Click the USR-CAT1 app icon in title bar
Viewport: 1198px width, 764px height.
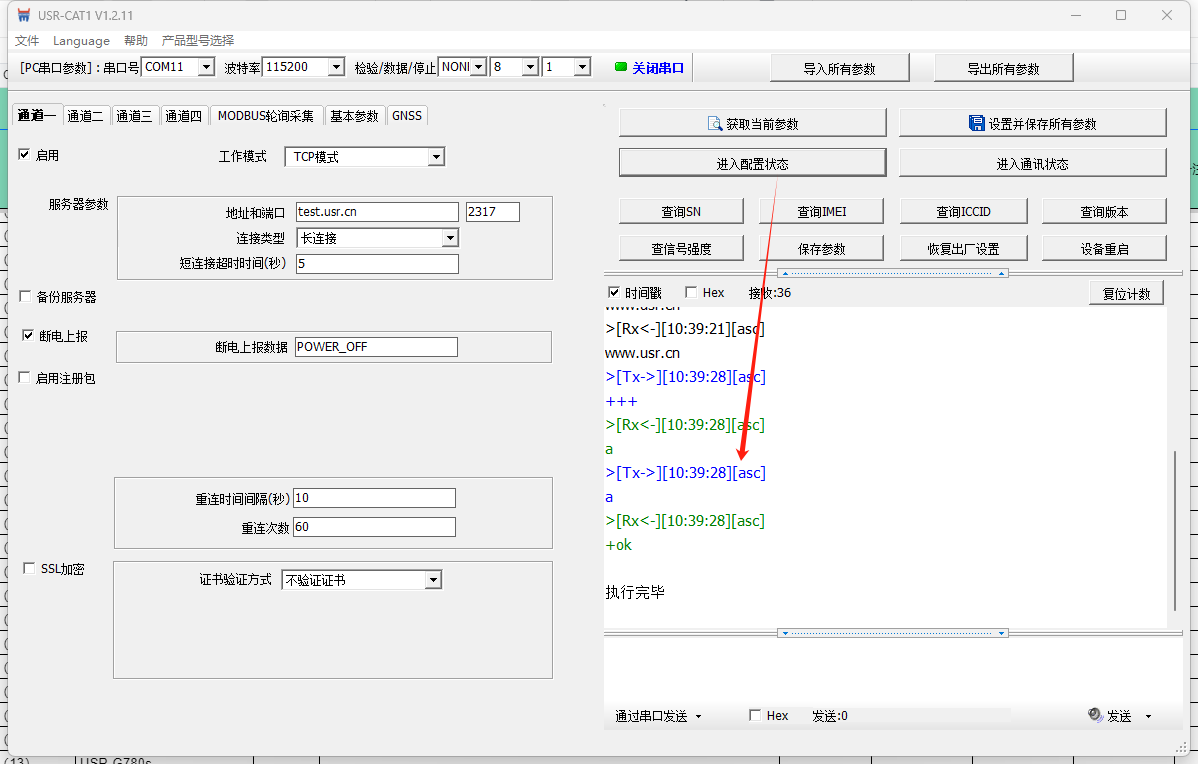pos(23,15)
